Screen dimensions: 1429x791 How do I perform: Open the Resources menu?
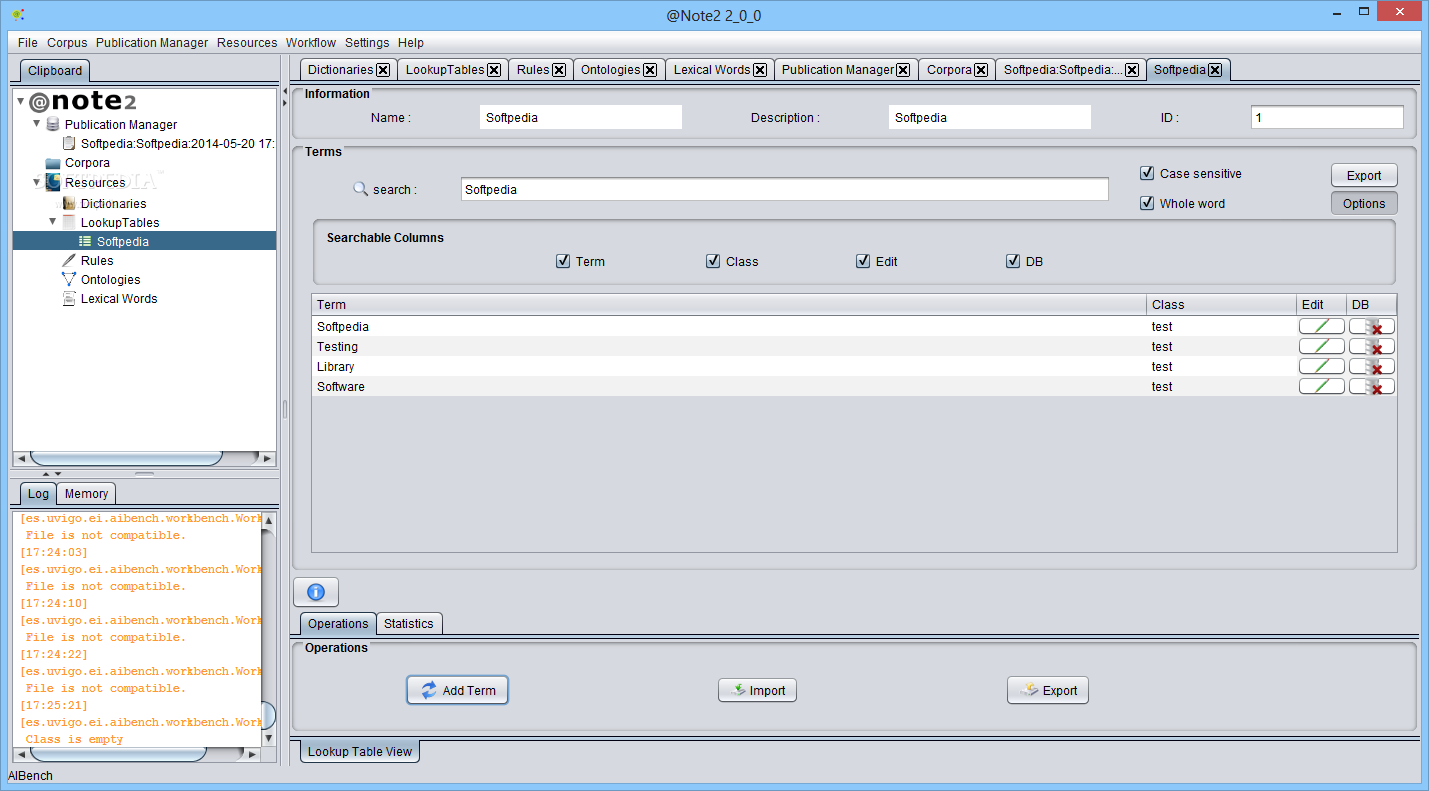tap(247, 43)
